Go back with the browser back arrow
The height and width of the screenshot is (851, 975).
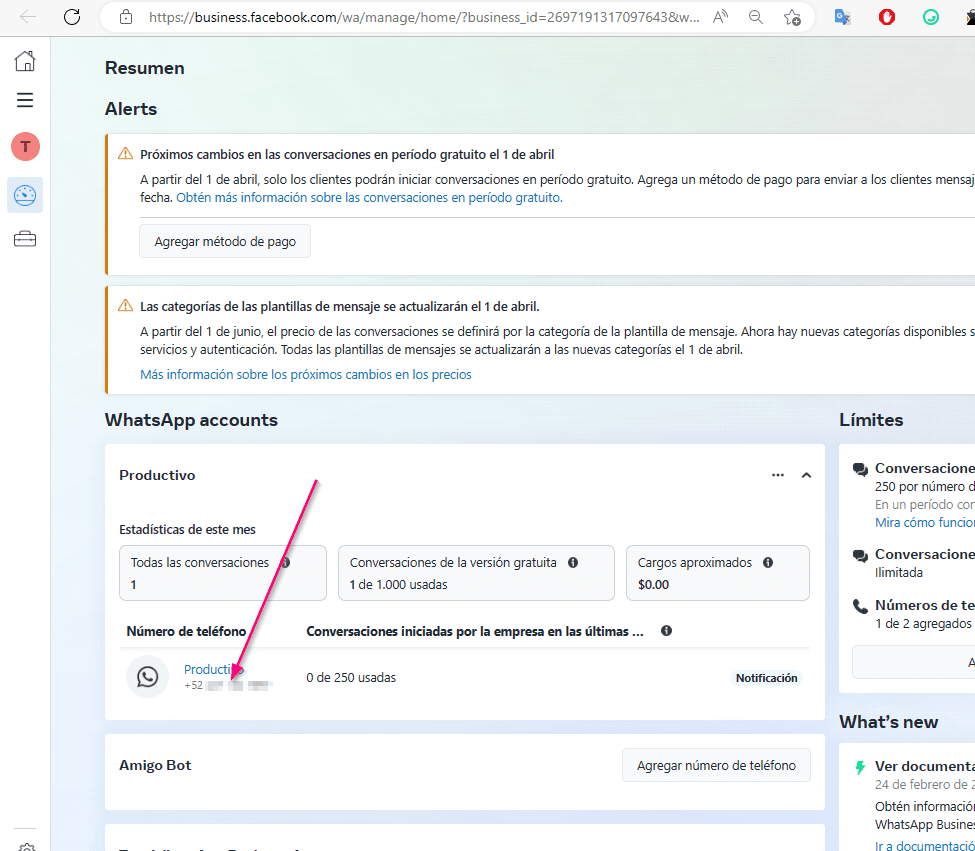27,17
